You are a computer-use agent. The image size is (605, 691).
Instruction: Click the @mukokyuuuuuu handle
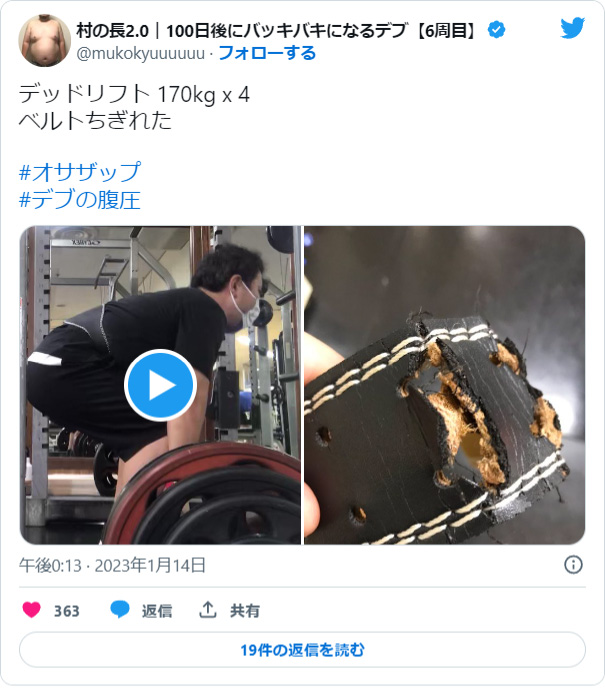coord(141,53)
